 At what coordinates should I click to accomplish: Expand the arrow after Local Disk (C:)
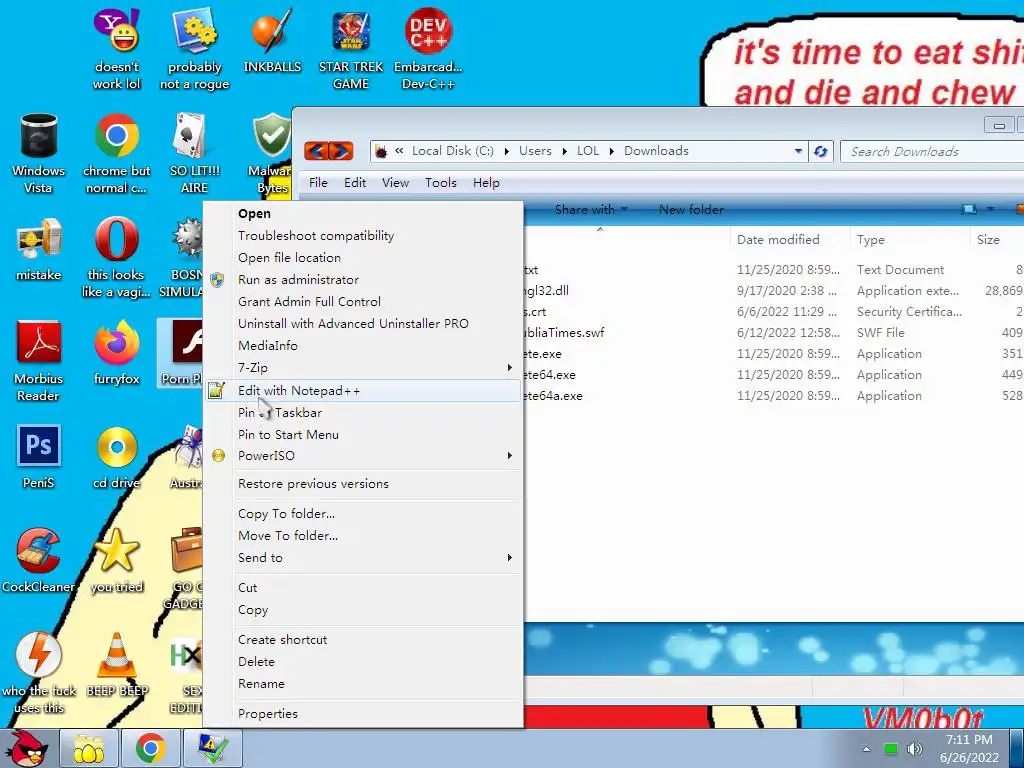tap(506, 152)
